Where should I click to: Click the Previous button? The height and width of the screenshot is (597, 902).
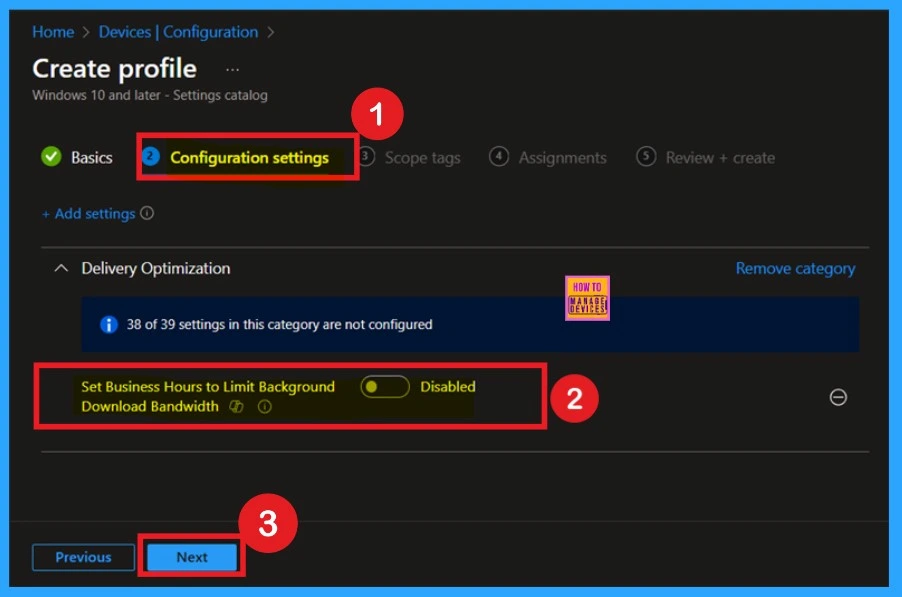tap(83, 557)
